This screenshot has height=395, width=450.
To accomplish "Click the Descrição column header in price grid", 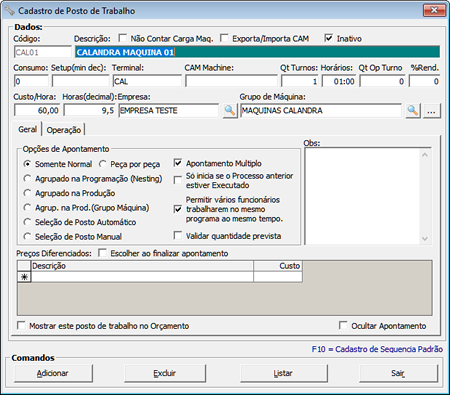I will [142, 266].
